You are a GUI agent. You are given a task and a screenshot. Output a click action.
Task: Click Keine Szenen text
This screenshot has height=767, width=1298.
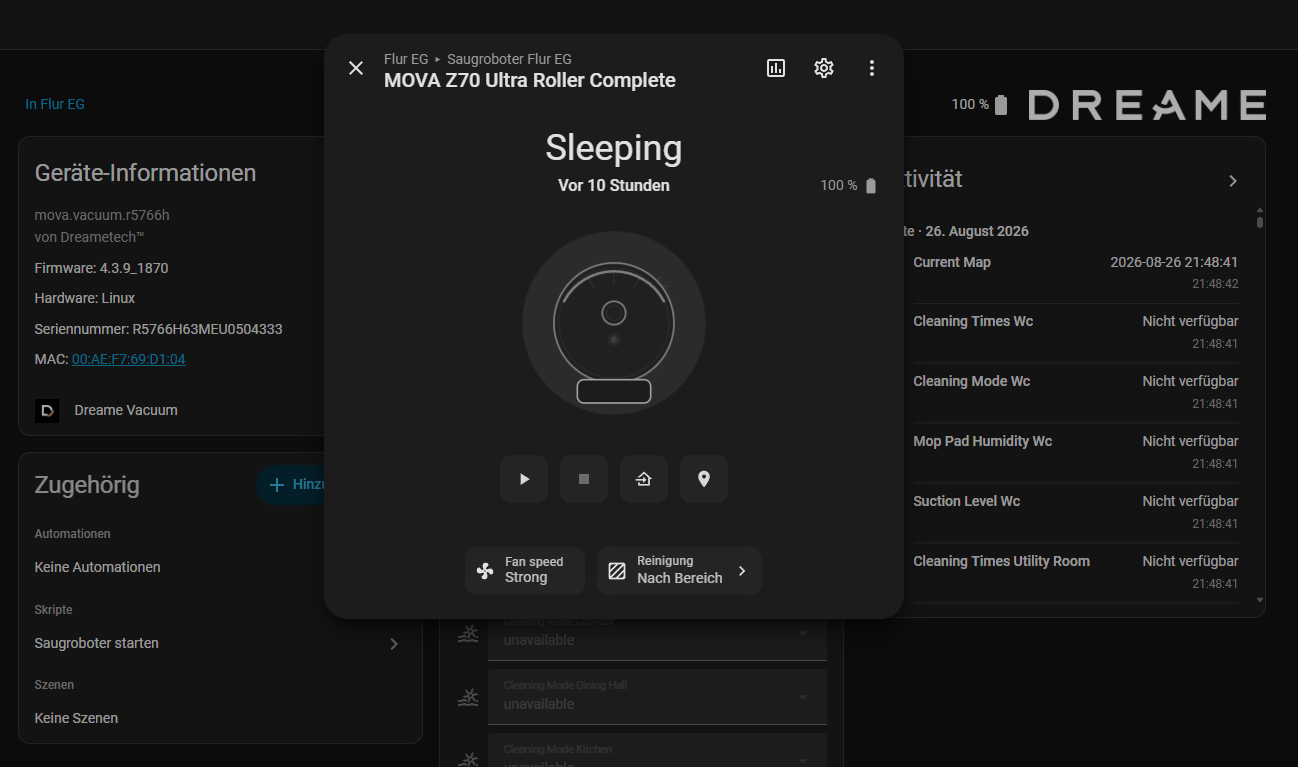76,718
